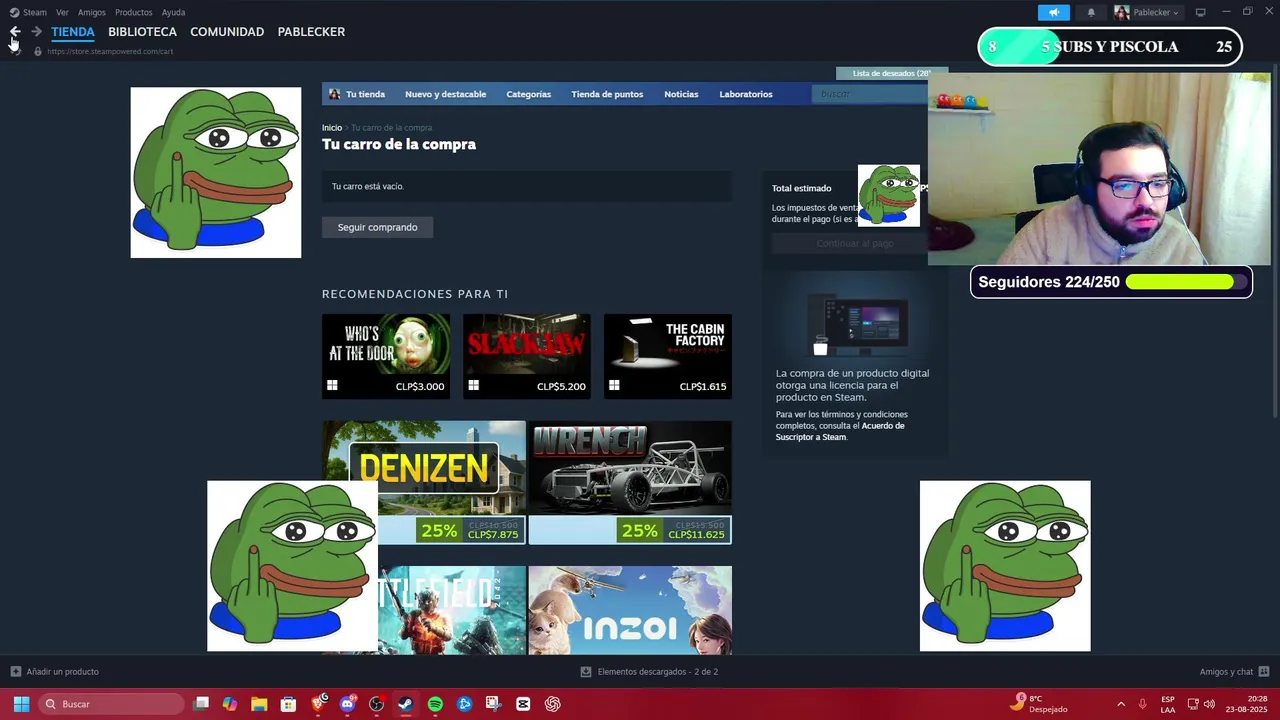This screenshot has width=1280, height=720.
Task: Click the taskbar Buscar search box
Action: (110, 704)
